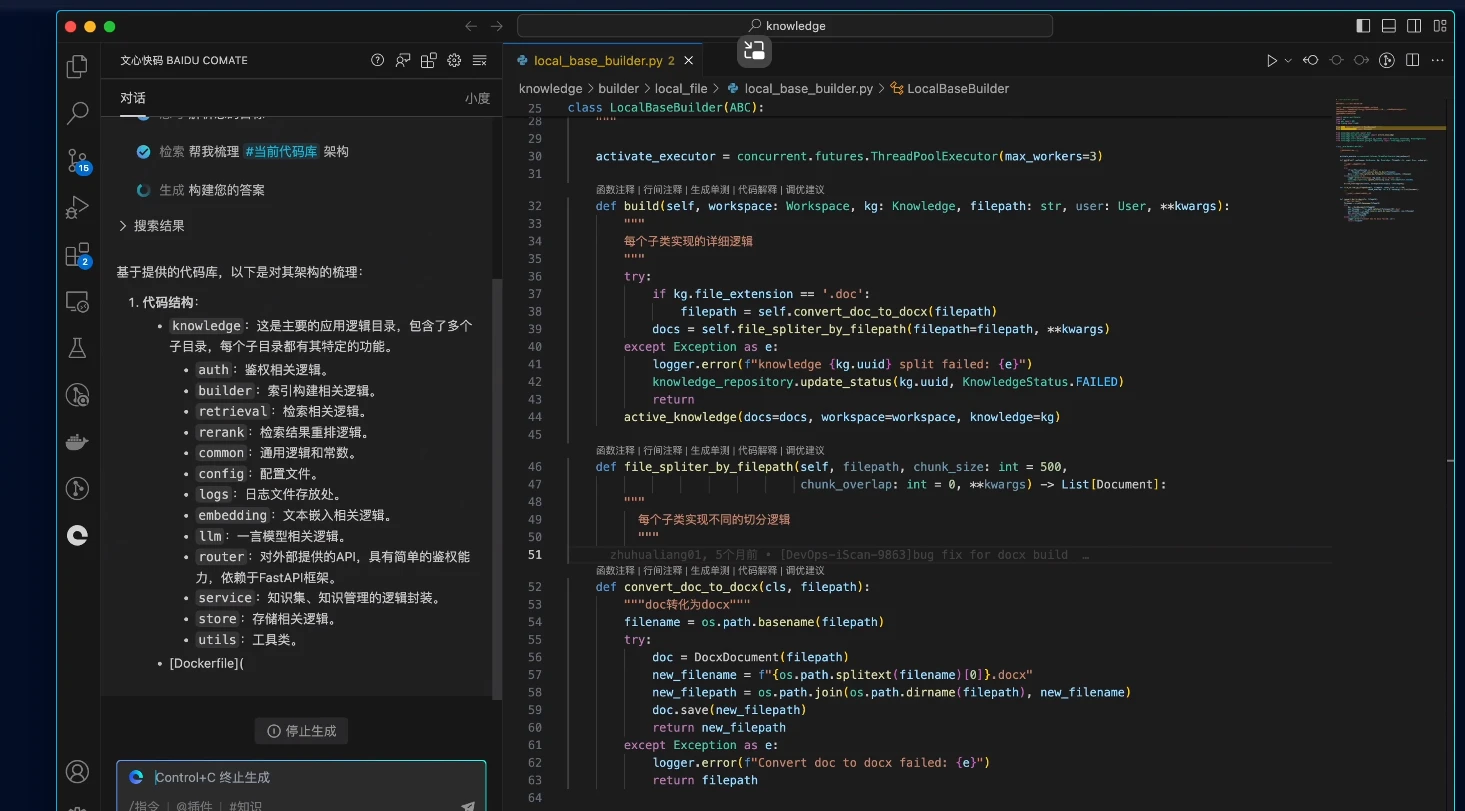Switch to the 小度 tab

tap(477, 98)
